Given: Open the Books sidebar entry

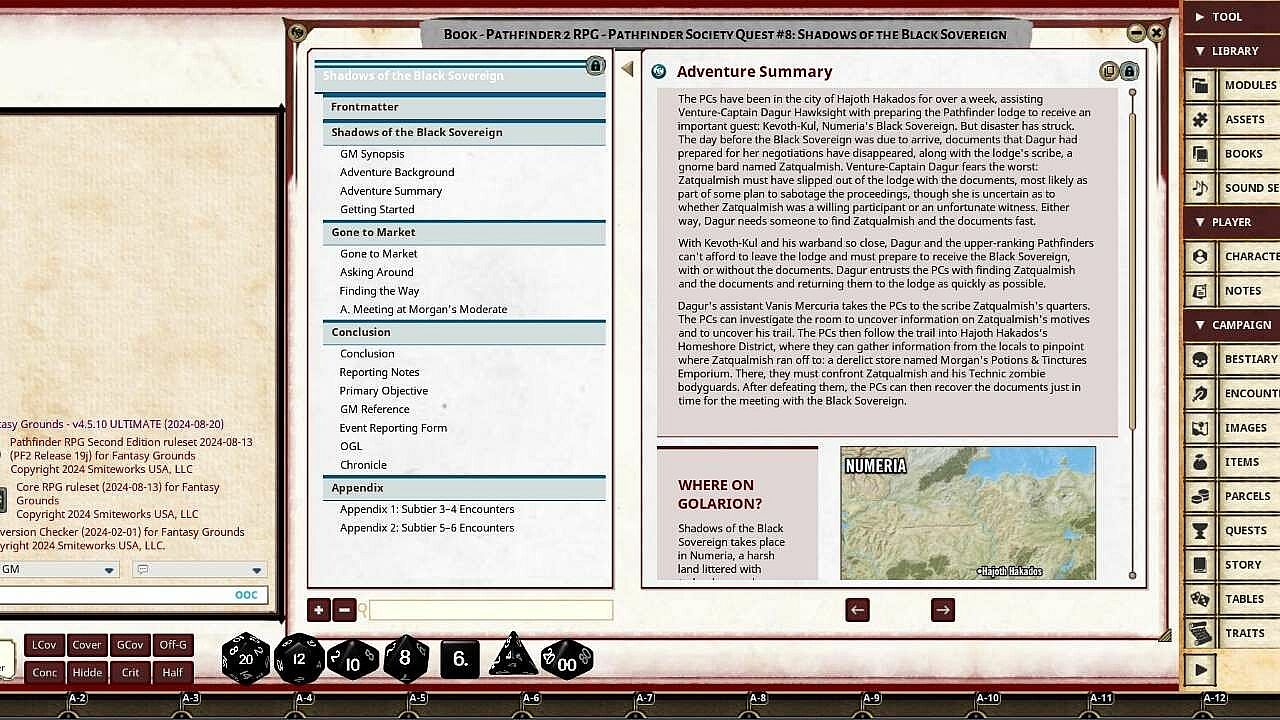Looking at the screenshot, I should coord(1232,154).
